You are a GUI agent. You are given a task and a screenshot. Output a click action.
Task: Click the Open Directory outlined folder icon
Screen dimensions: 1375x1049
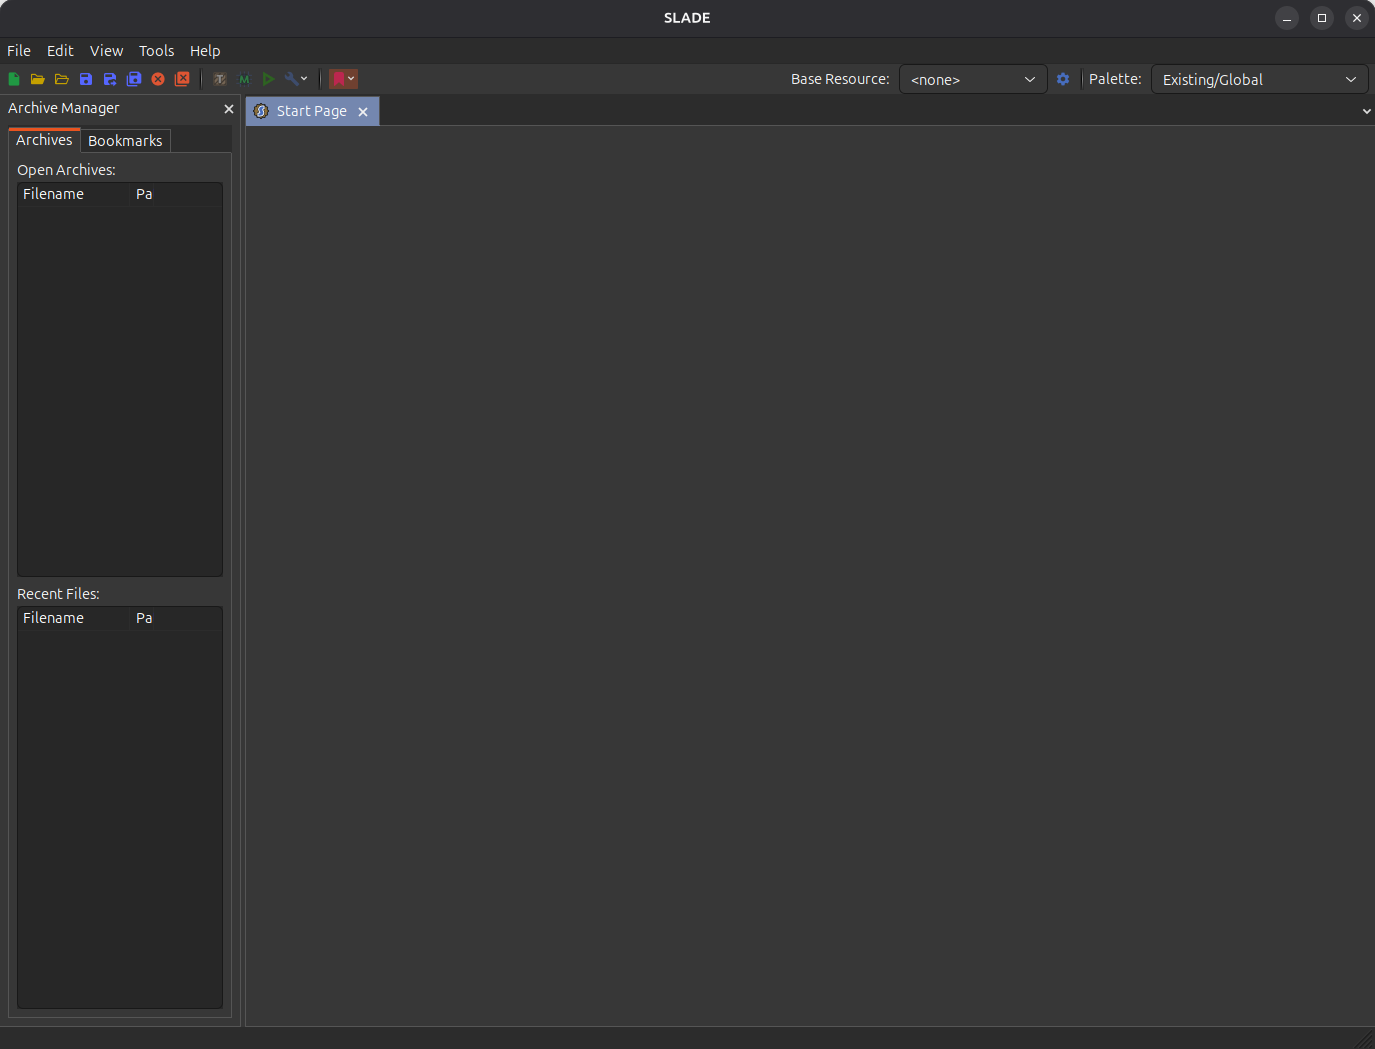(62, 79)
